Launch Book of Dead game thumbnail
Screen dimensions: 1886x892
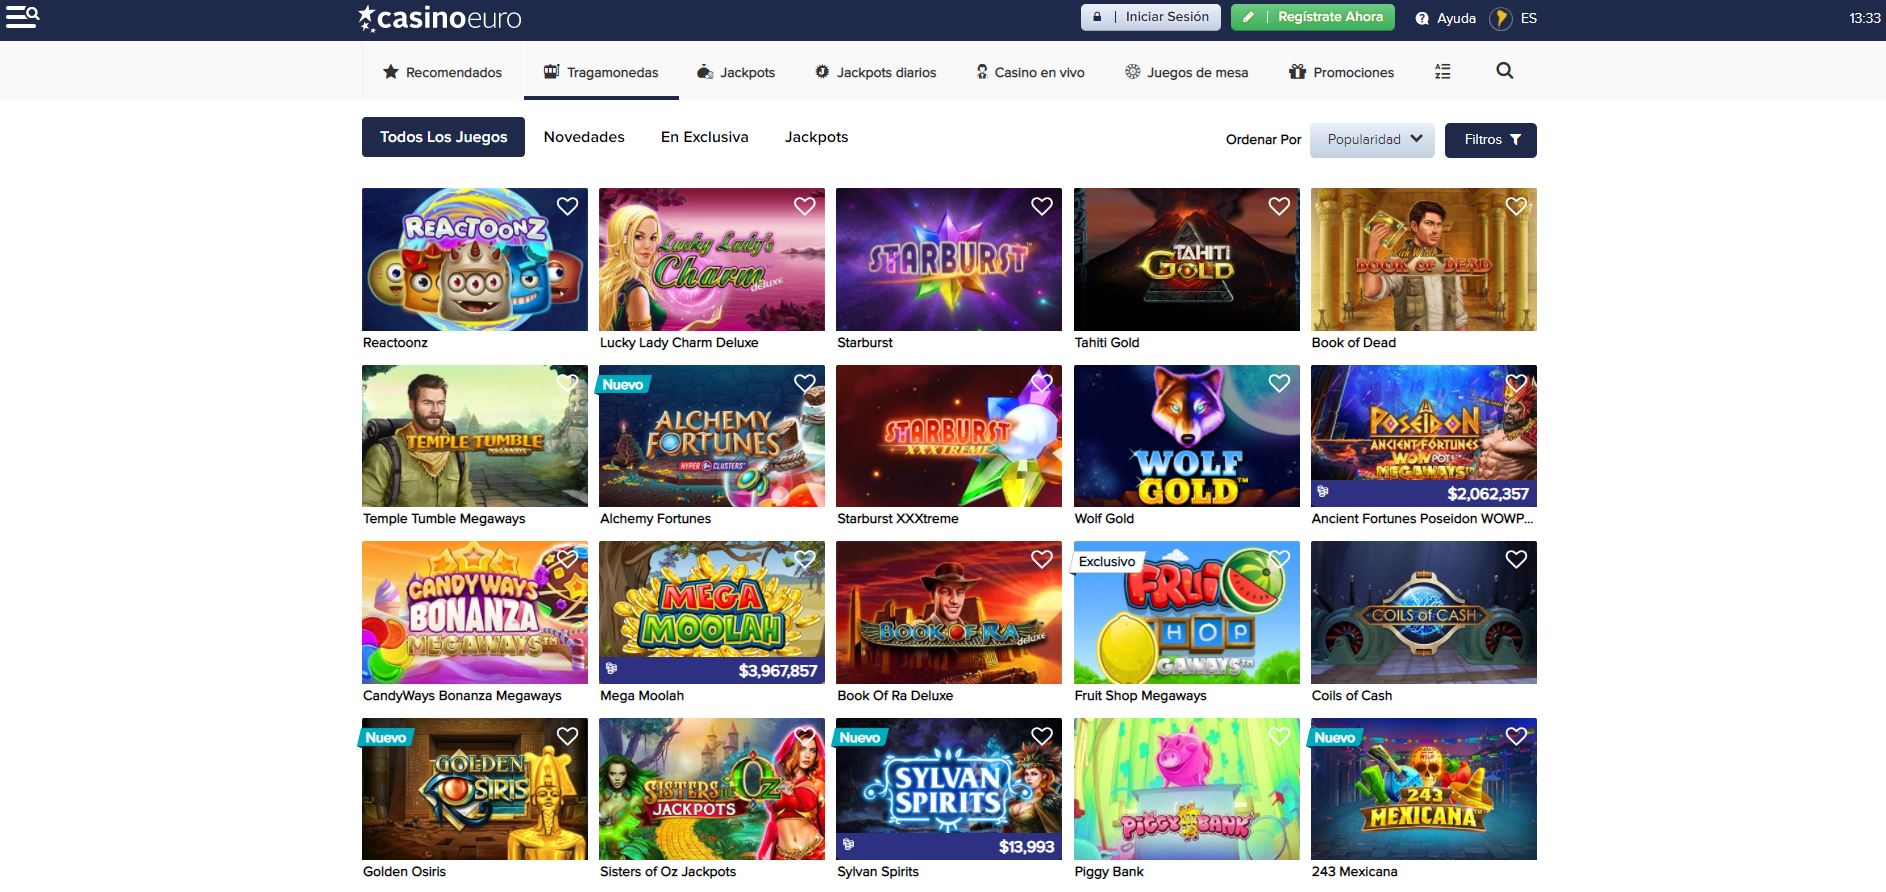[x=1424, y=259]
